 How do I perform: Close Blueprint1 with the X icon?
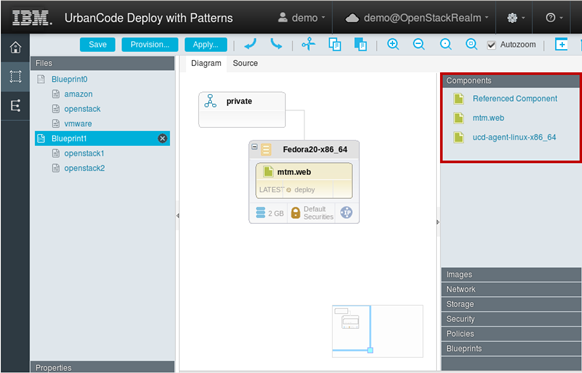[x=163, y=138]
